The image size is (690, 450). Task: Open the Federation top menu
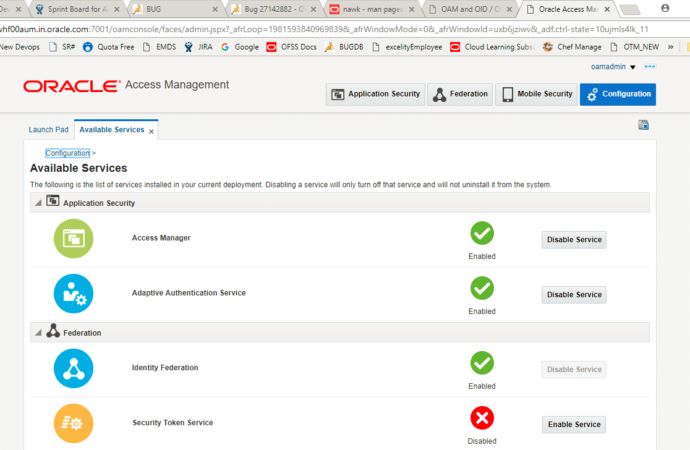click(460, 94)
